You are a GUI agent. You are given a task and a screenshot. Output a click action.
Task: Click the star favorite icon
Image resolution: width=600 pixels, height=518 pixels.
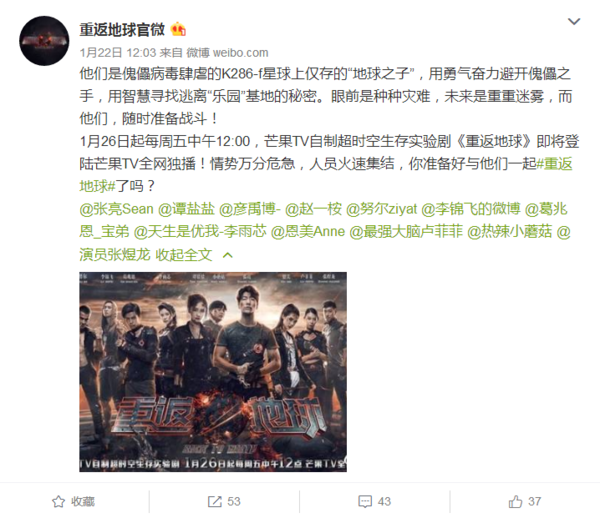[x=58, y=502]
